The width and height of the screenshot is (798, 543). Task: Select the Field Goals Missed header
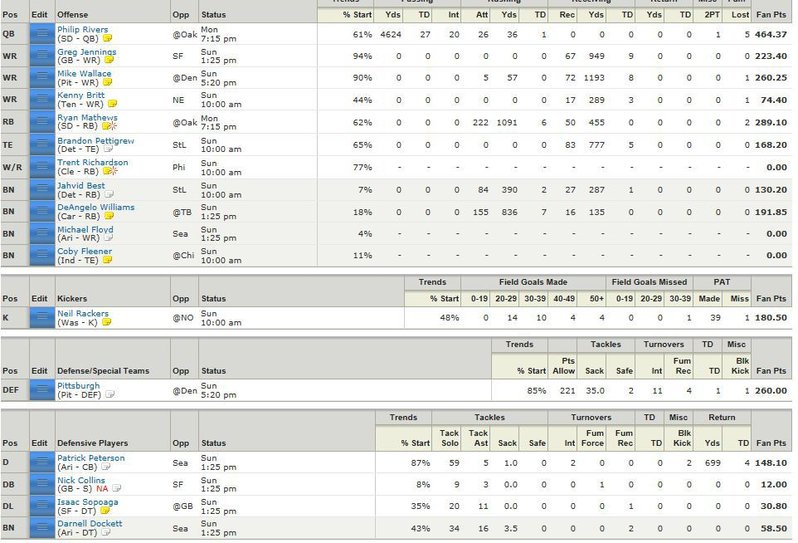pyautogui.click(x=649, y=282)
